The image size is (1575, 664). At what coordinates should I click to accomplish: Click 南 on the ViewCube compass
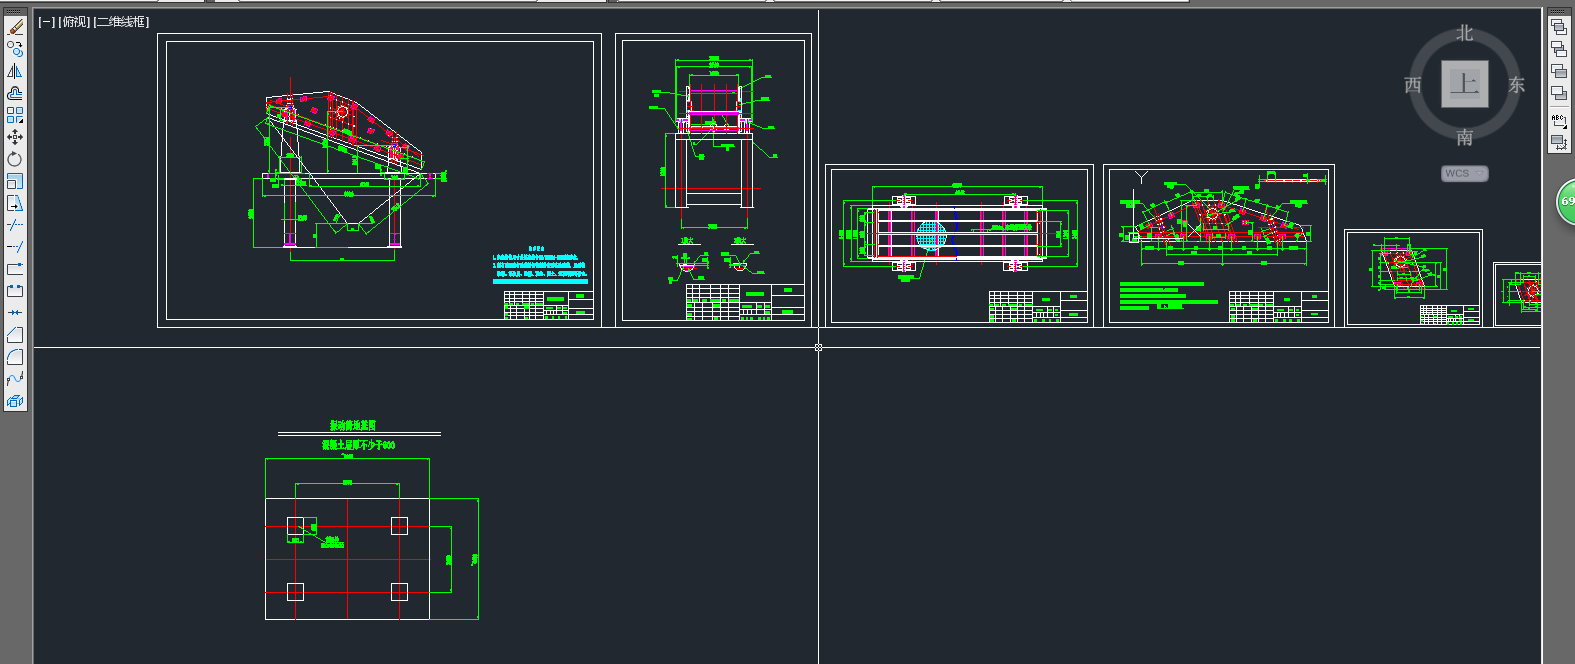pyautogui.click(x=1465, y=137)
